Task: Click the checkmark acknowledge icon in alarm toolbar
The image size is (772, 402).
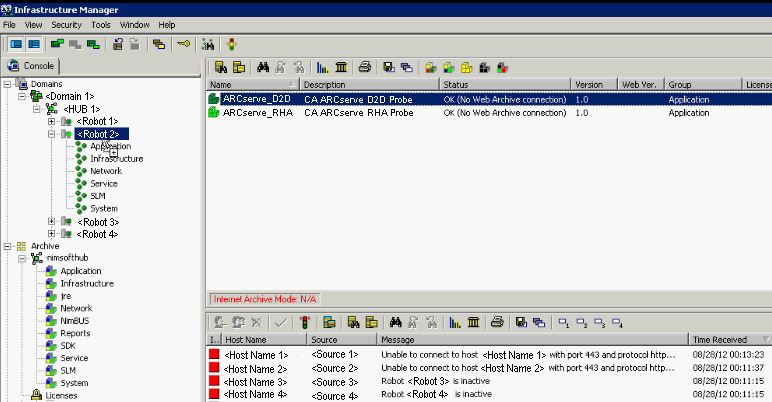Action: (x=281, y=323)
